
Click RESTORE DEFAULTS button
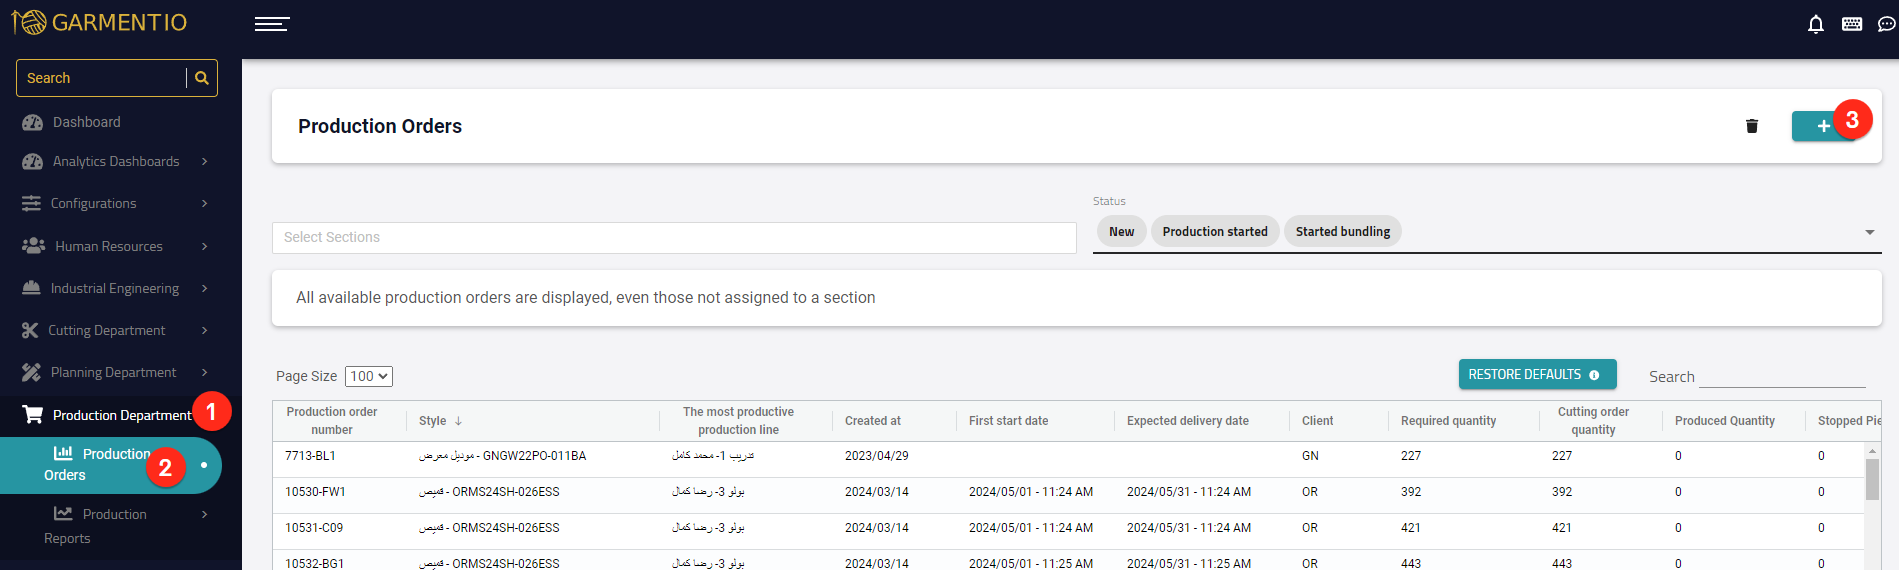pos(1537,374)
